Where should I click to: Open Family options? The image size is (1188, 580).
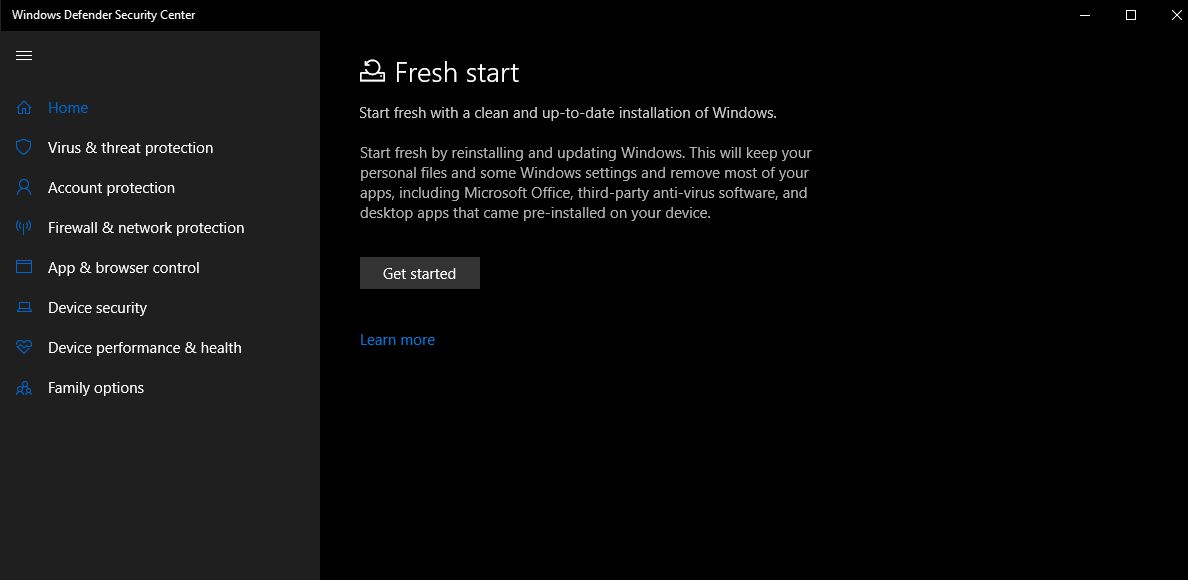[x=95, y=388]
